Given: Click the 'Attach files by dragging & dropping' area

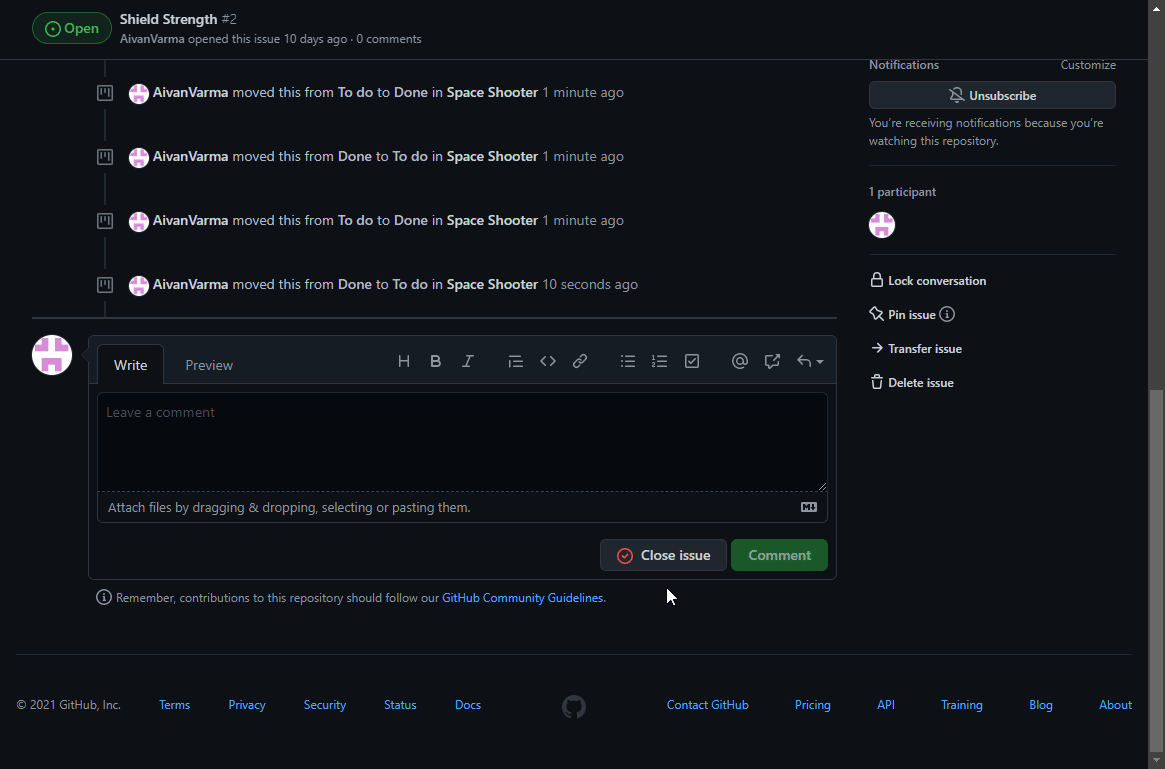Looking at the screenshot, I should tap(462, 507).
